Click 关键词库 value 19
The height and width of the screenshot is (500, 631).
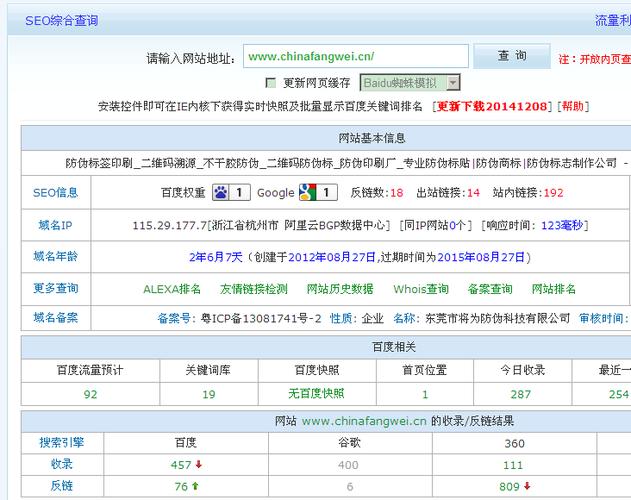pyautogui.click(x=209, y=394)
